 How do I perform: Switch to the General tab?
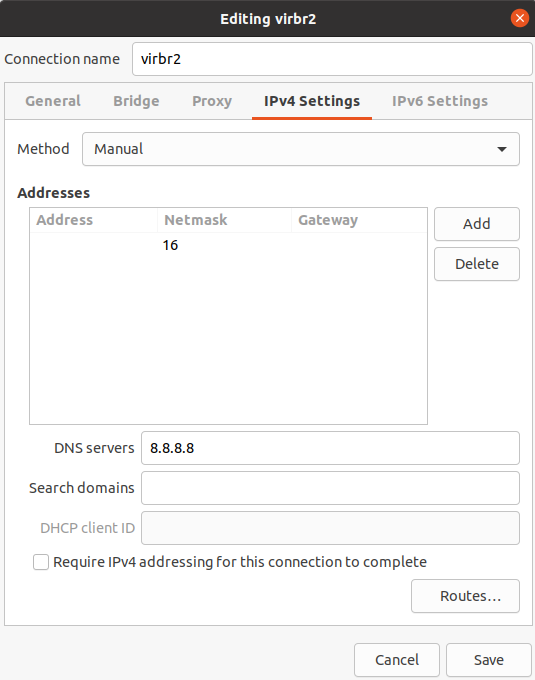(53, 101)
